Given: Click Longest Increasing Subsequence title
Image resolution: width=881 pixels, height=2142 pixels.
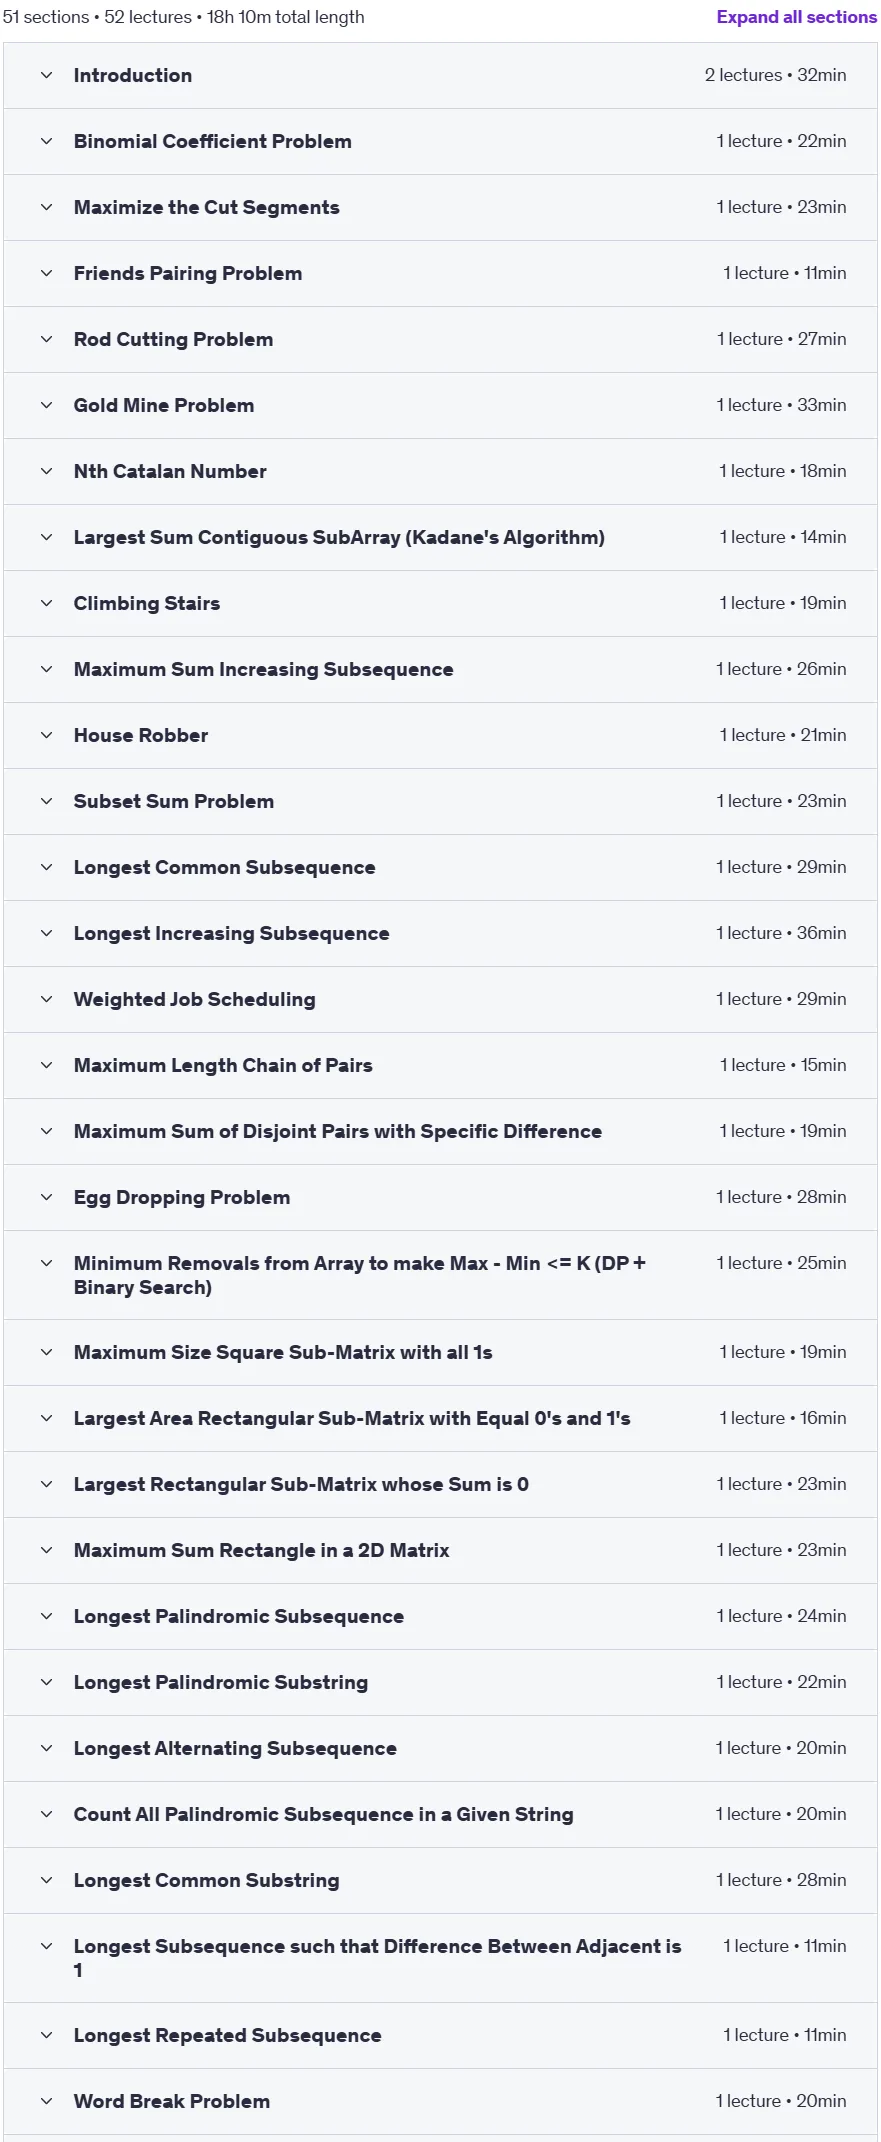Looking at the screenshot, I should coord(232,933).
